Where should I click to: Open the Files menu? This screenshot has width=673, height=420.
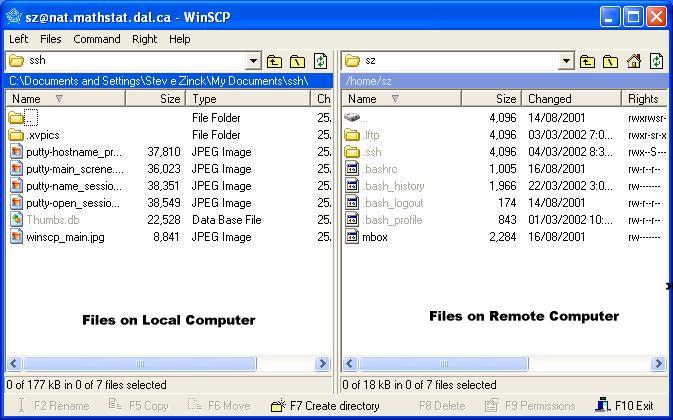coord(51,39)
